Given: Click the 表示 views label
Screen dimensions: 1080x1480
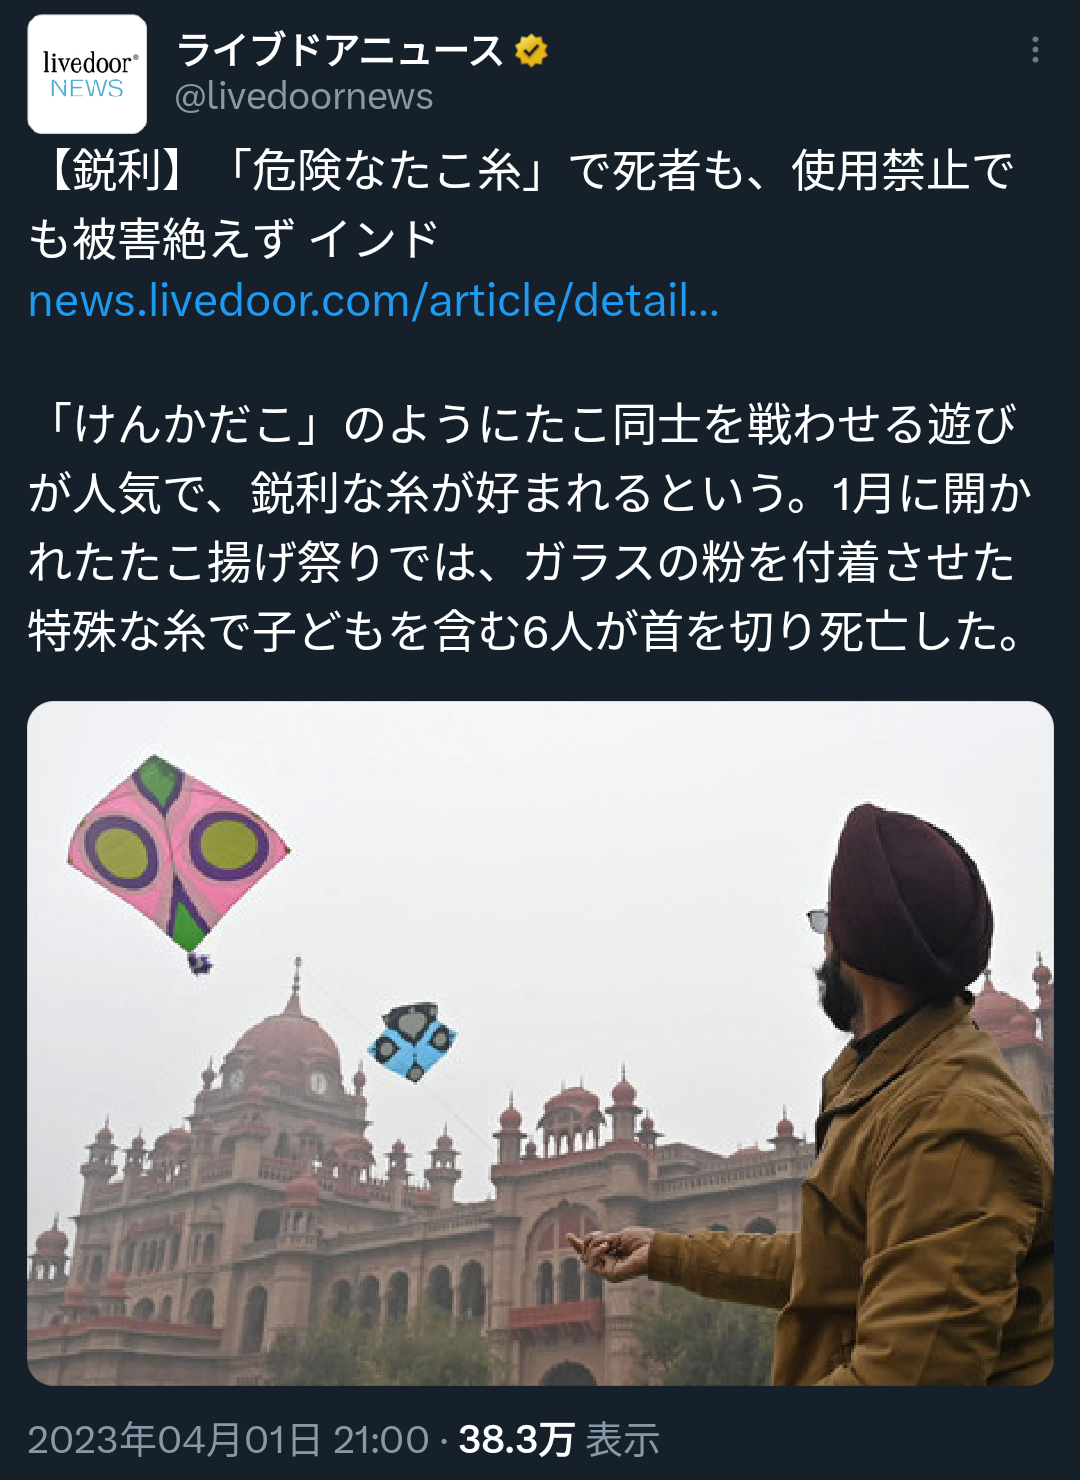Looking at the screenshot, I should [x=622, y=1440].
